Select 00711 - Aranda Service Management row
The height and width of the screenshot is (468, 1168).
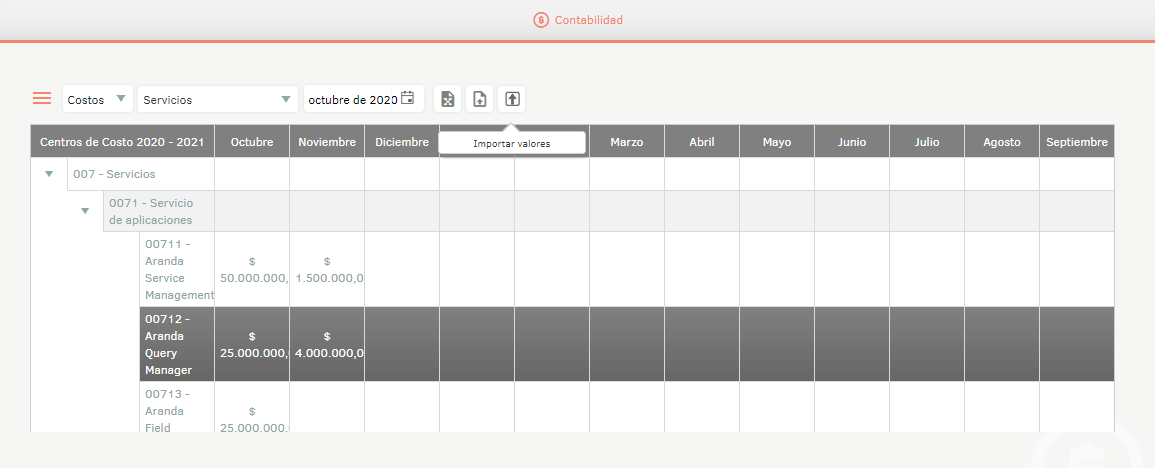[626, 269]
